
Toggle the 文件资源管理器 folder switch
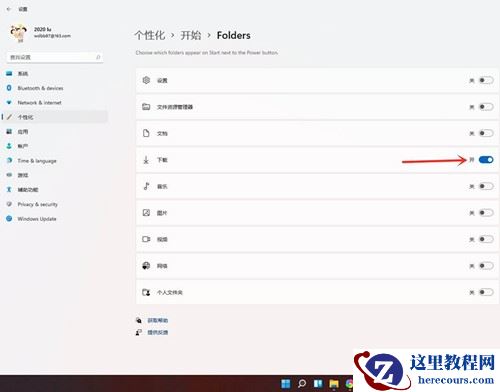486,107
